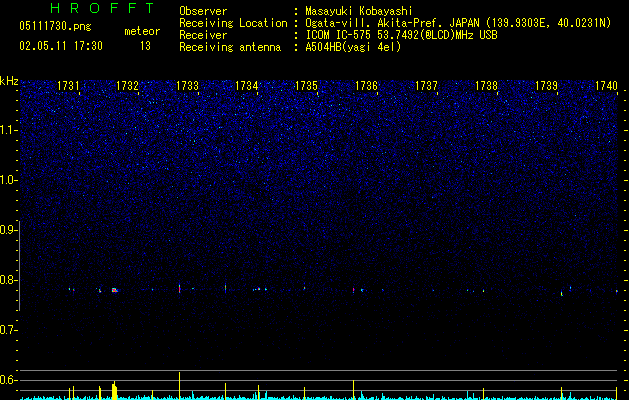
Task: Click the grey frequency range bar on left axis
Action: (x=19, y=265)
